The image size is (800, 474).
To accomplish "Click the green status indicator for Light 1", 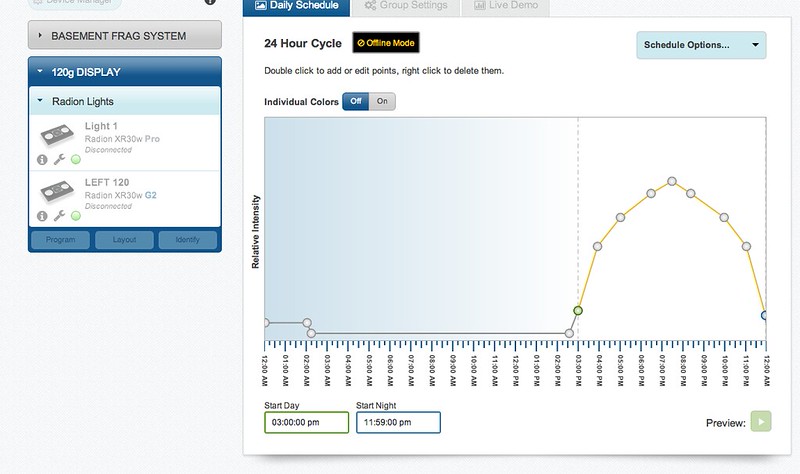I will (76, 160).
